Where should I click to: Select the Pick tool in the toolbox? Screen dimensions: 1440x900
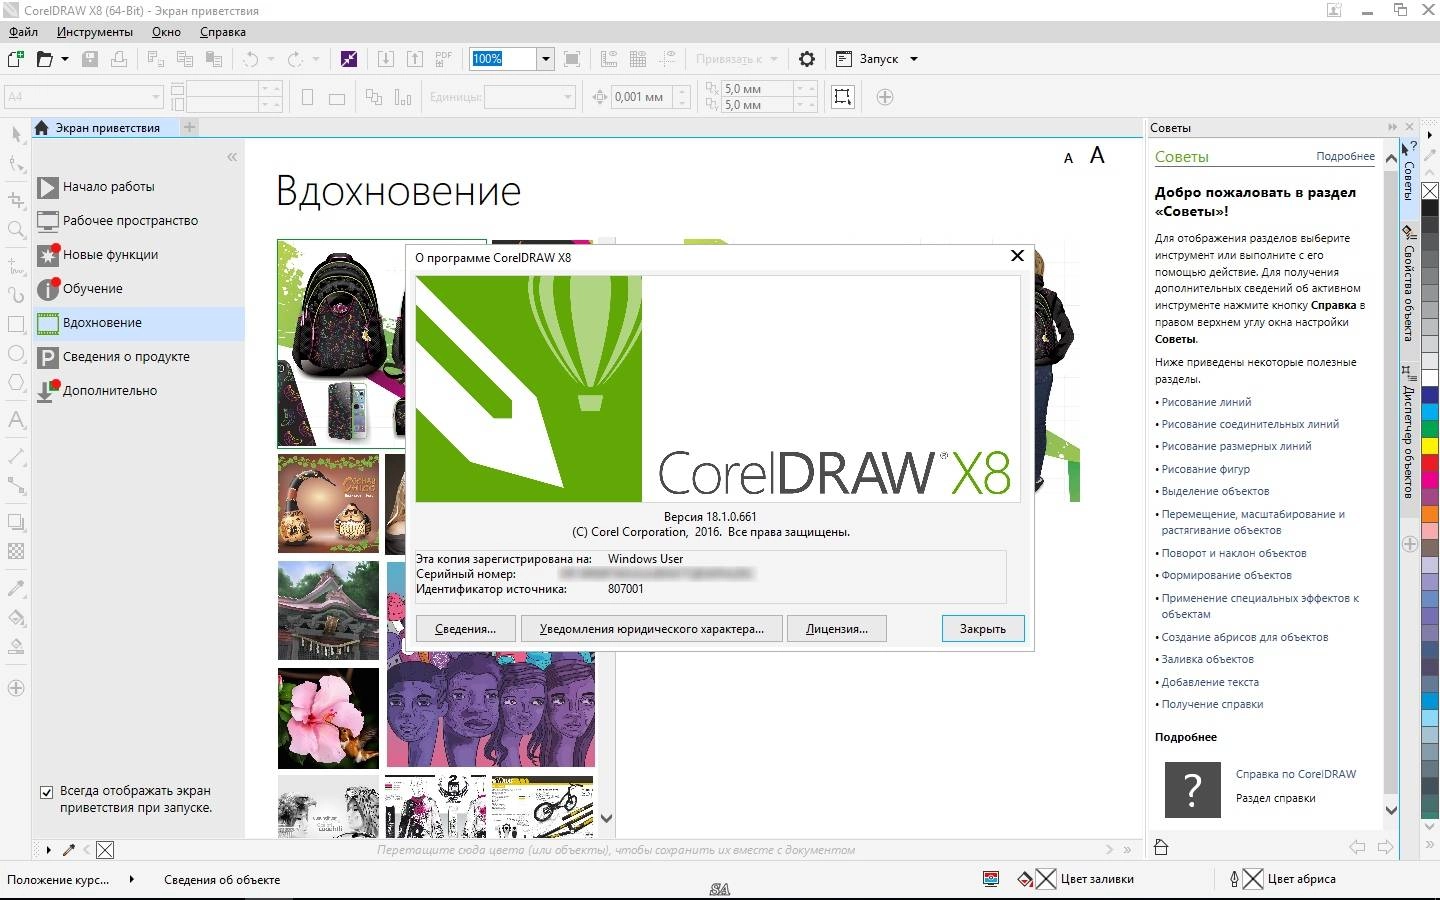tap(16, 134)
